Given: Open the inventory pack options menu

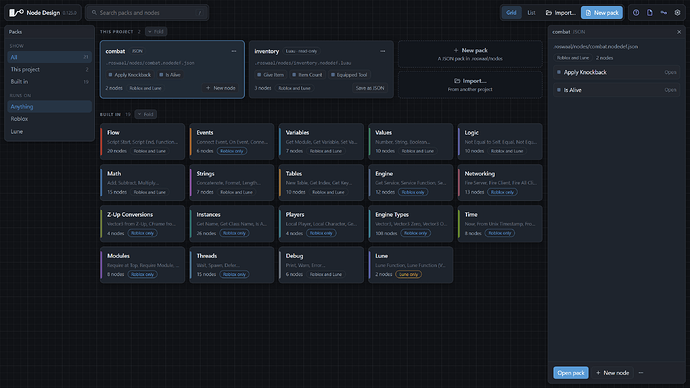Looking at the screenshot, I should tap(382, 51).
